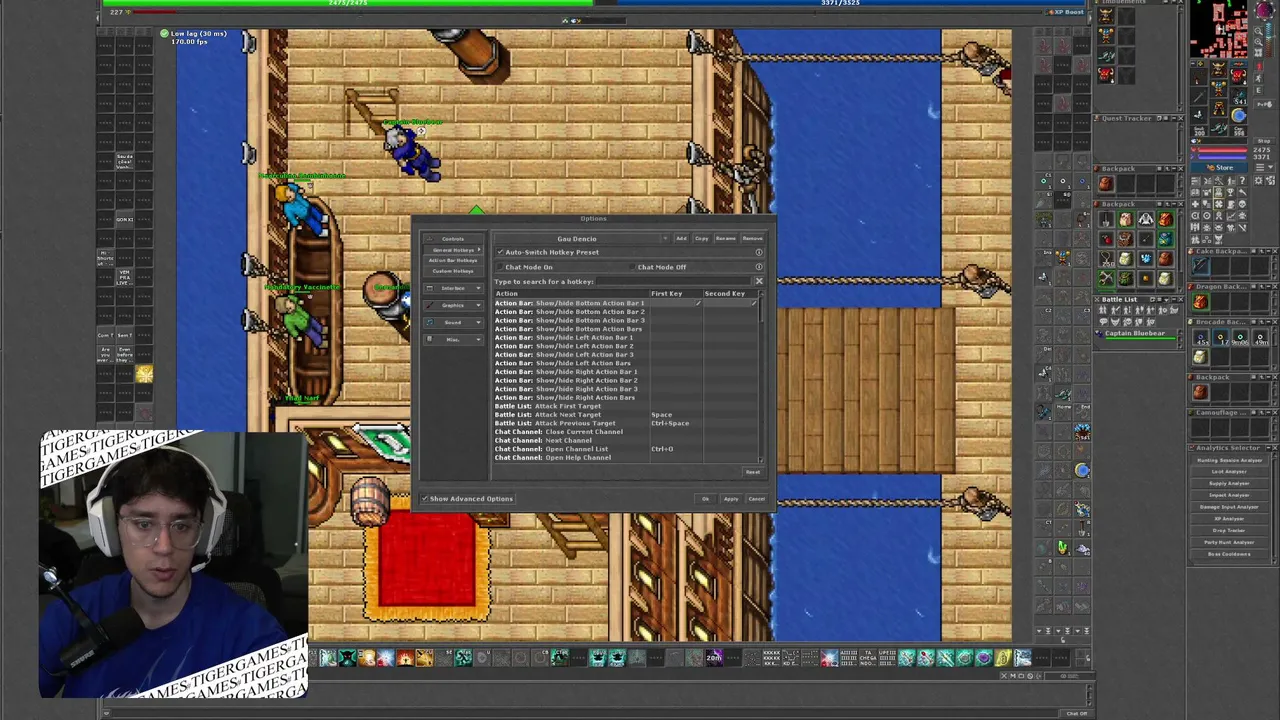Open the Custom Hotkeys page

click(x=453, y=271)
